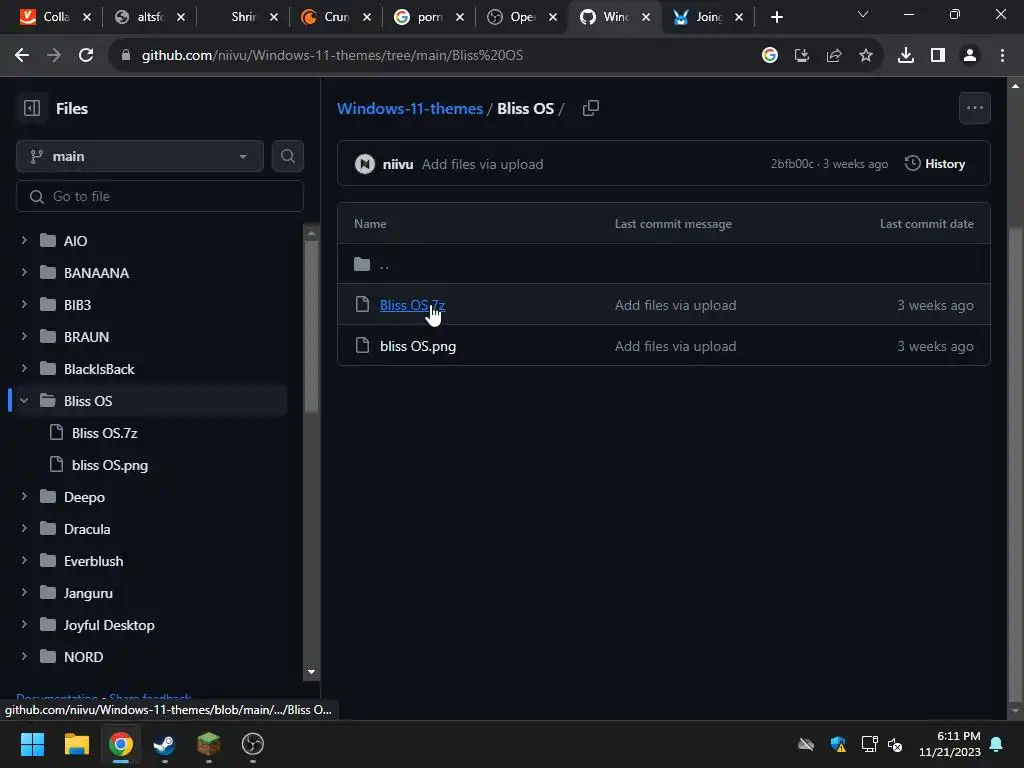Collapse the Files side panel icon
Image resolution: width=1024 pixels, height=768 pixels.
point(31,108)
